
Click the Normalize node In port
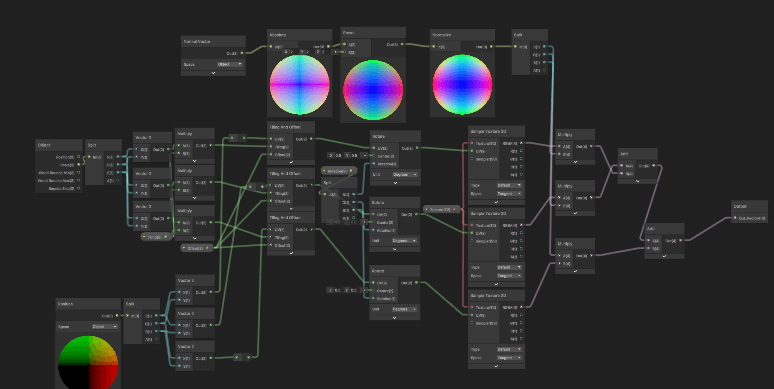[434, 47]
